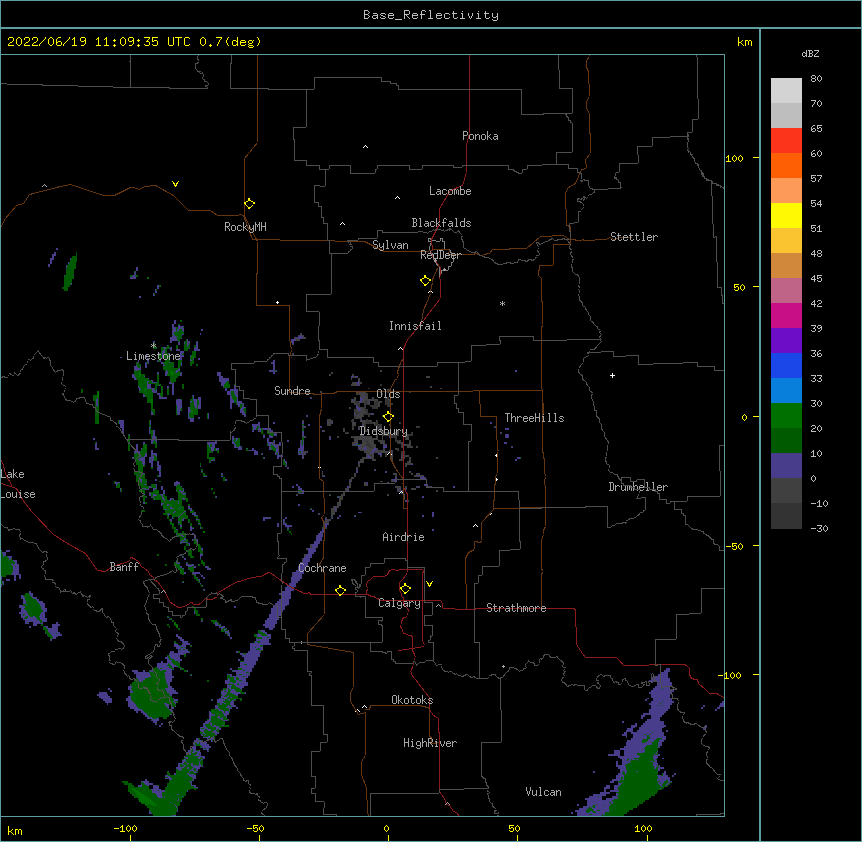Select the yellow diamond marker below Cochrane
This screenshot has width=862, height=842.
(x=340, y=591)
